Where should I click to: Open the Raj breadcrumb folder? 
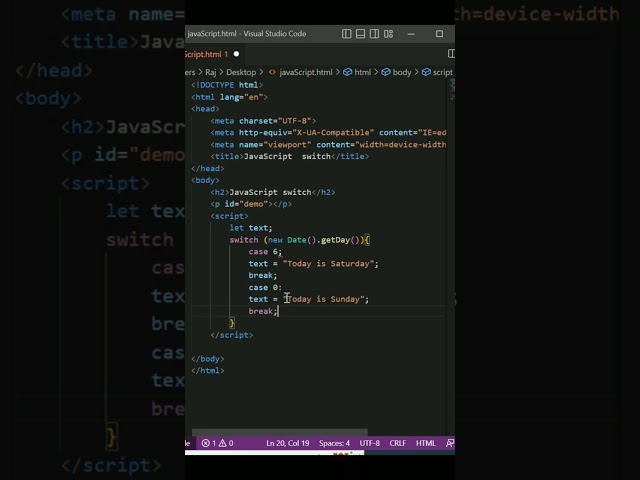(x=211, y=72)
